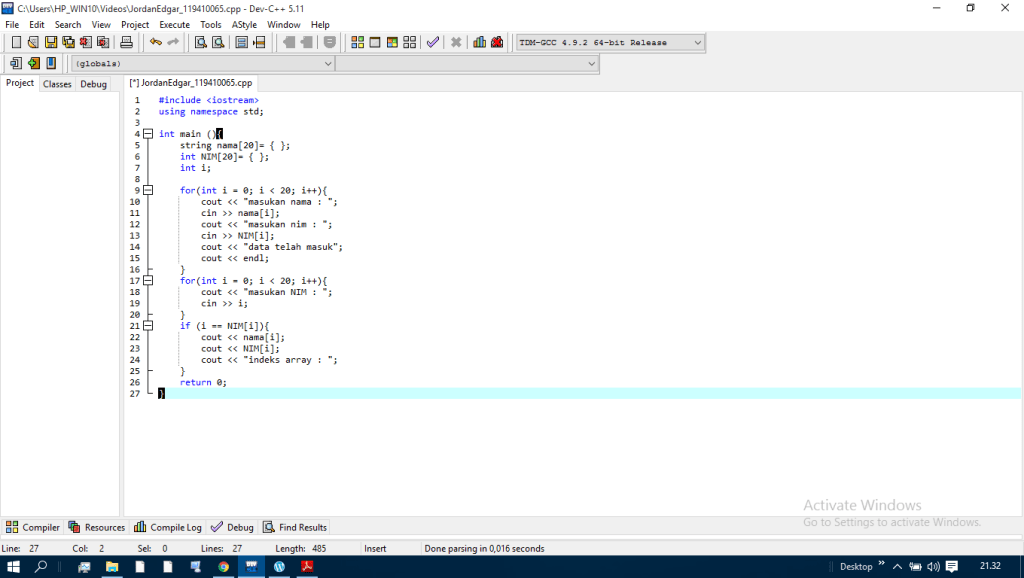Collapse the first for loop fold on line 9
Viewport: 1024px width, 578px height.
(148, 190)
